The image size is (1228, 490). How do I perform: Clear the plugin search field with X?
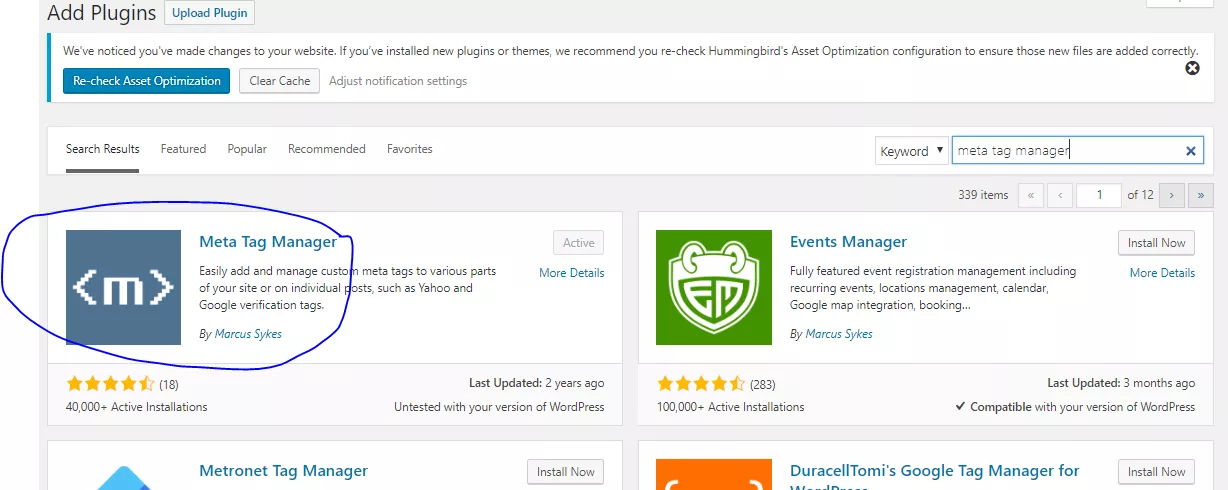[1191, 151]
